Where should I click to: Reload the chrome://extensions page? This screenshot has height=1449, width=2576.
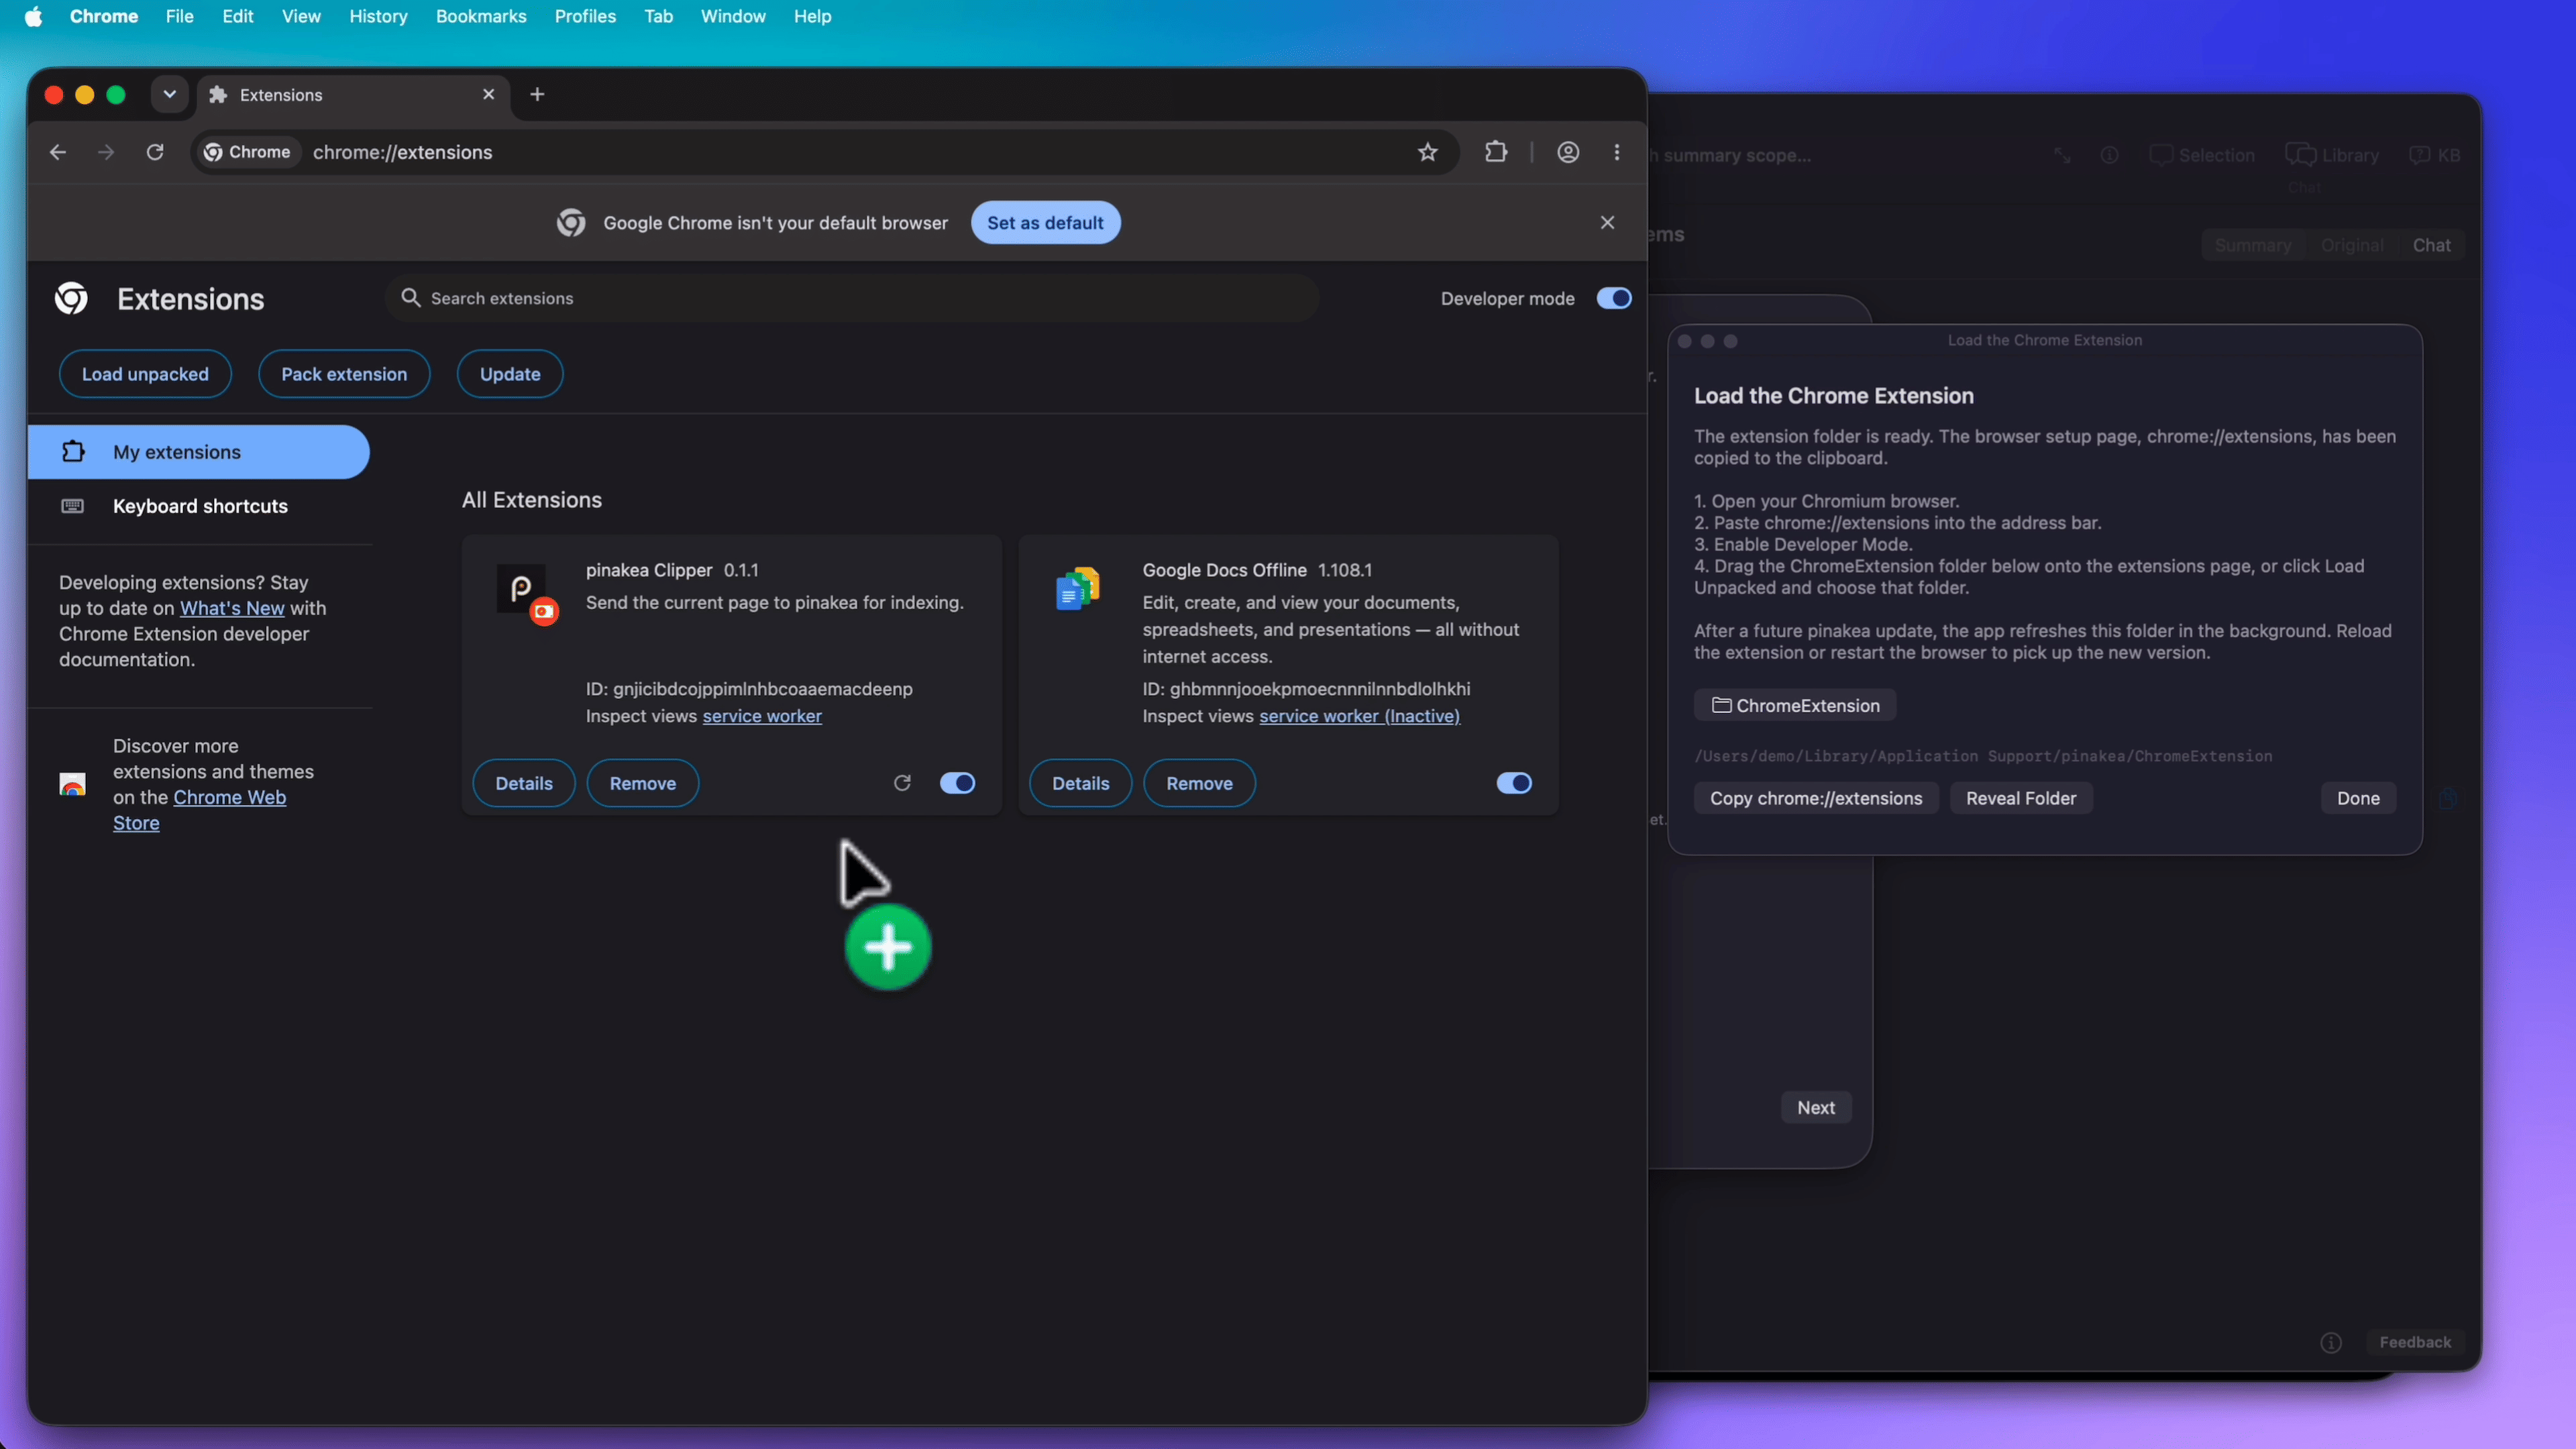155,152
